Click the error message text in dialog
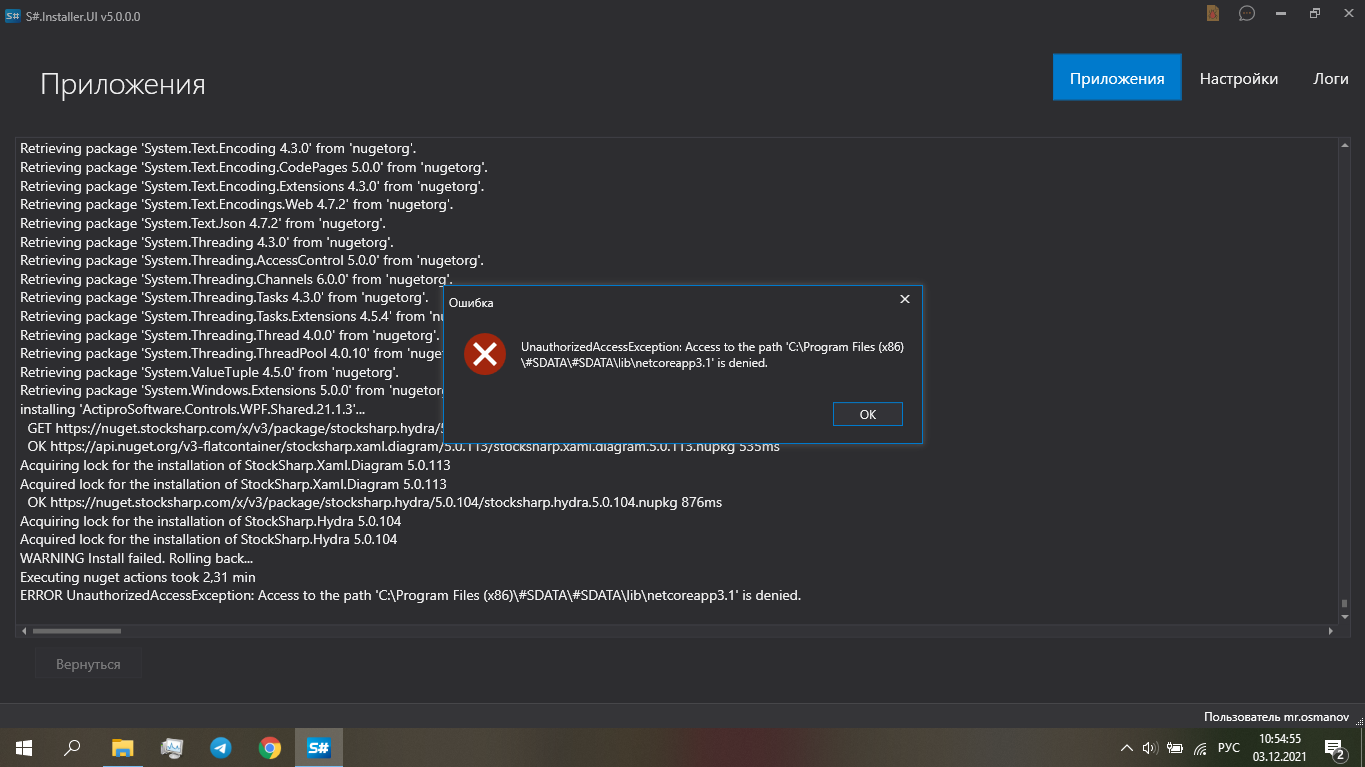Viewport: 1365px width, 767px height. (712, 355)
